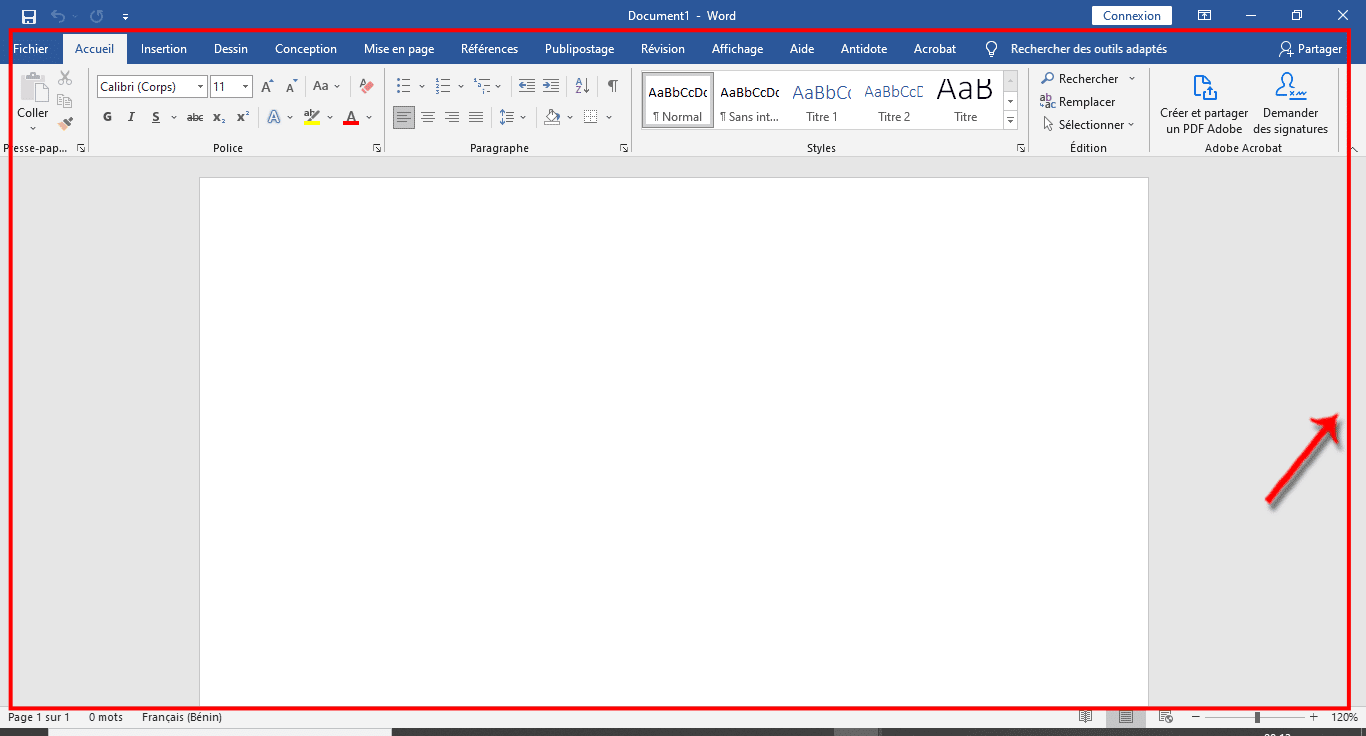Screen dimensions: 1366x736
Task: Click Créer et partager un PDF Adobe
Action: click(1204, 104)
